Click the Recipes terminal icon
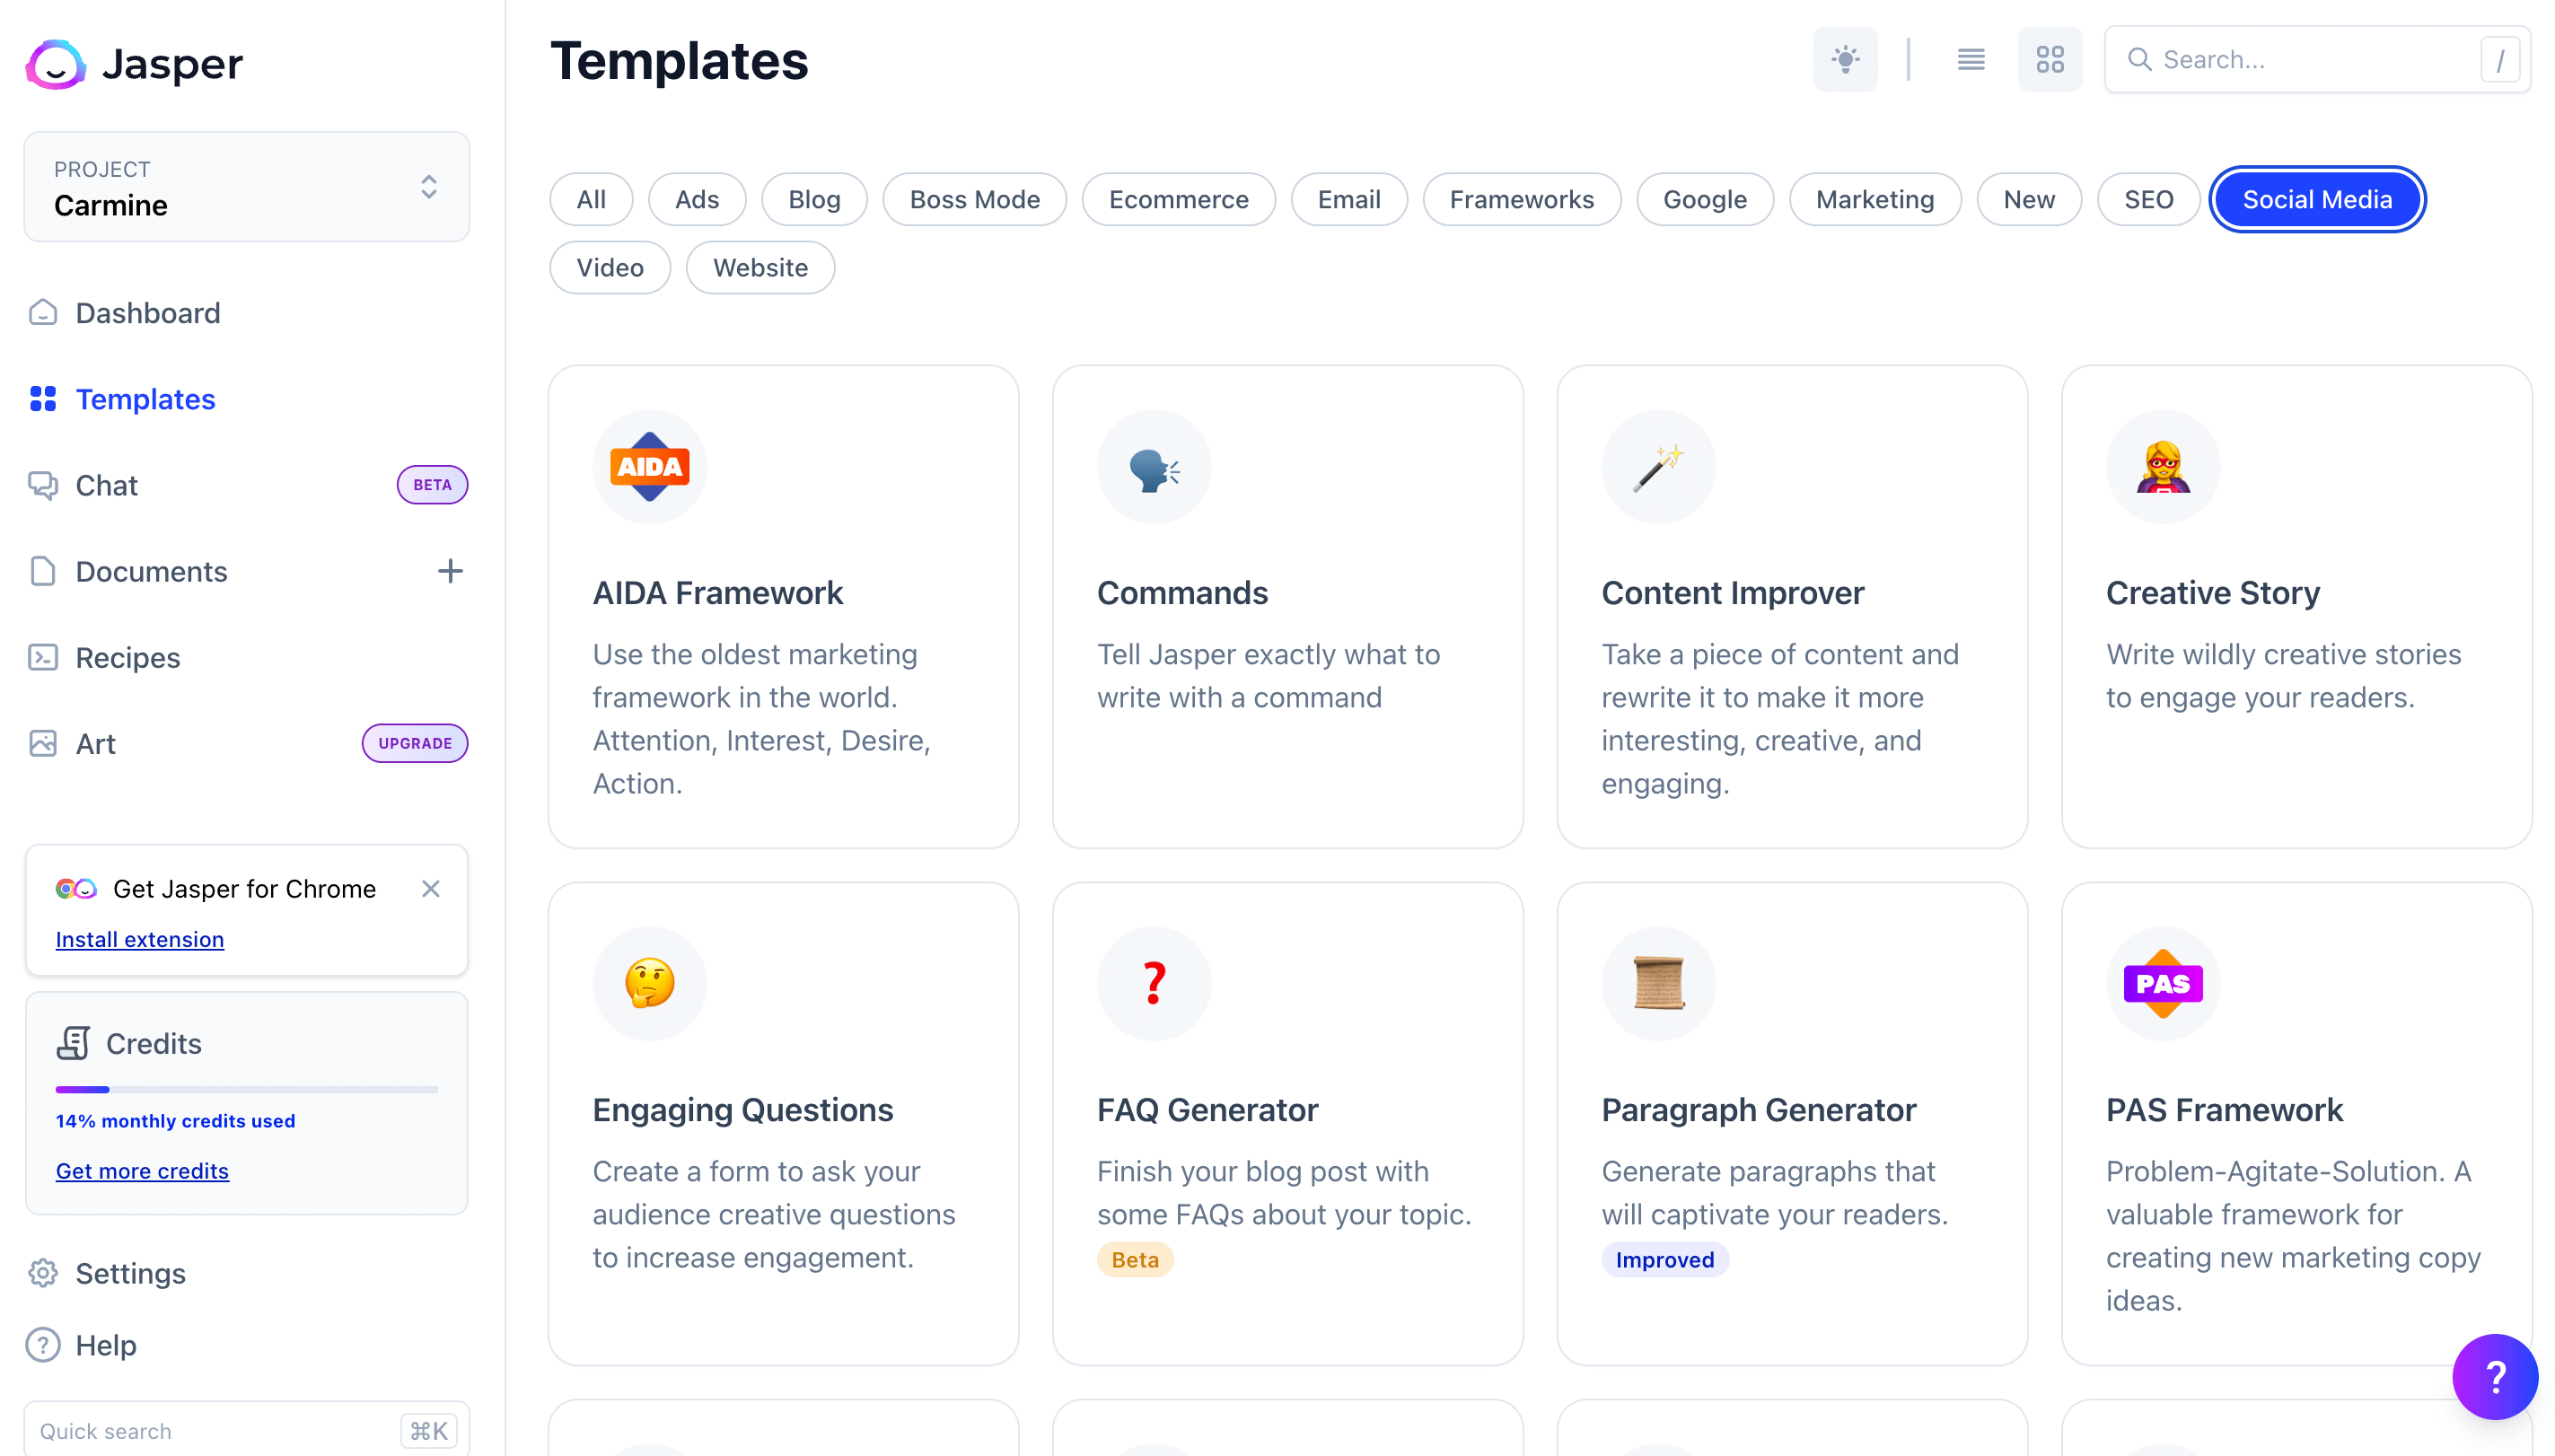The image size is (2555, 1456). point(43,657)
